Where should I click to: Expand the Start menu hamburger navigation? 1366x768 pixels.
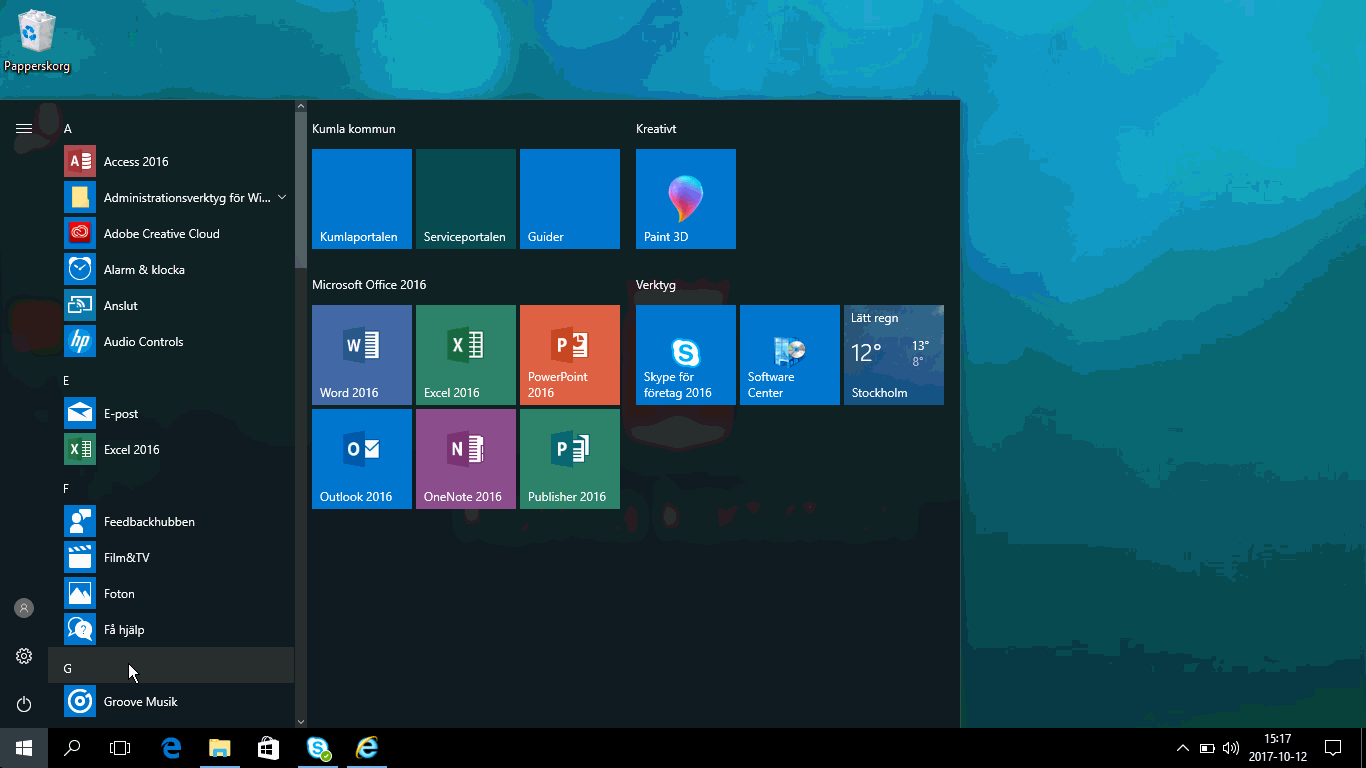coord(24,129)
